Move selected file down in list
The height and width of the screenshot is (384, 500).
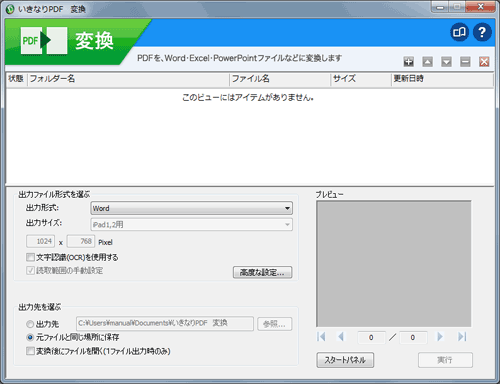[x=446, y=62]
